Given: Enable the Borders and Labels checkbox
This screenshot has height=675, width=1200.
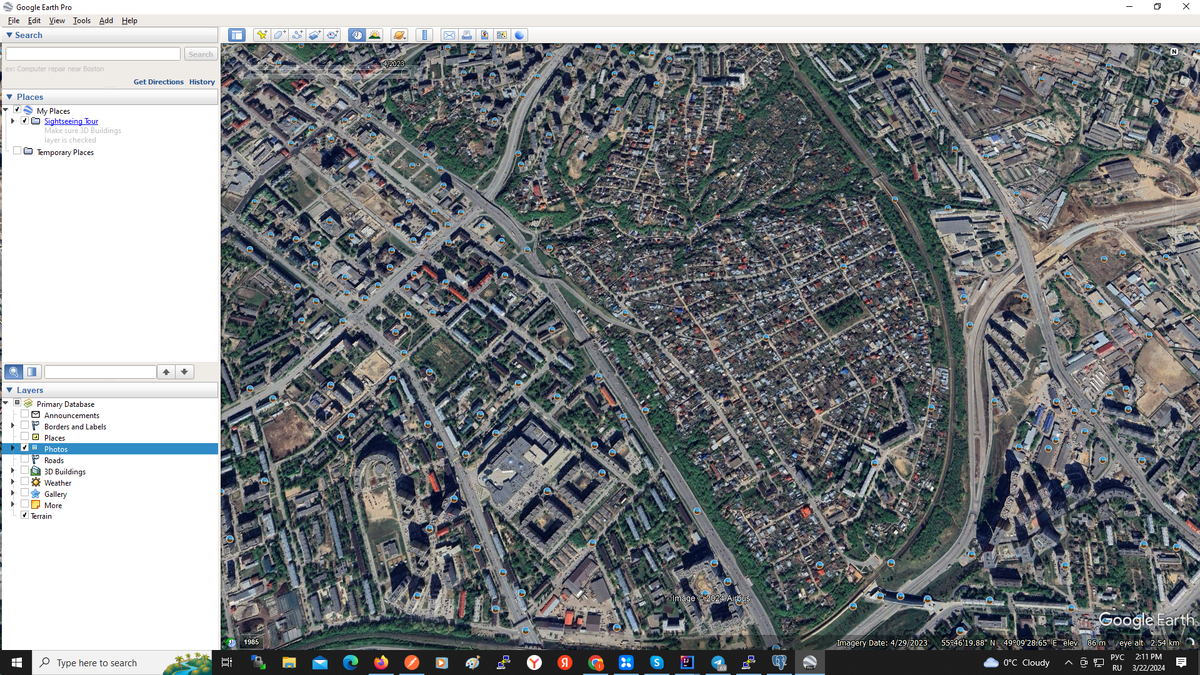Looking at the screenshot, I should (25, 426).
